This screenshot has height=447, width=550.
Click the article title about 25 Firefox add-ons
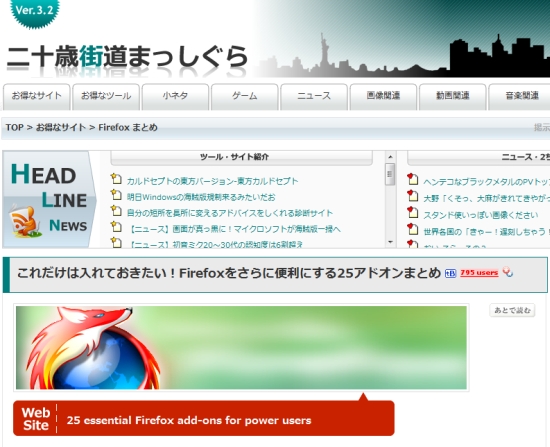[x=229, y=273]
